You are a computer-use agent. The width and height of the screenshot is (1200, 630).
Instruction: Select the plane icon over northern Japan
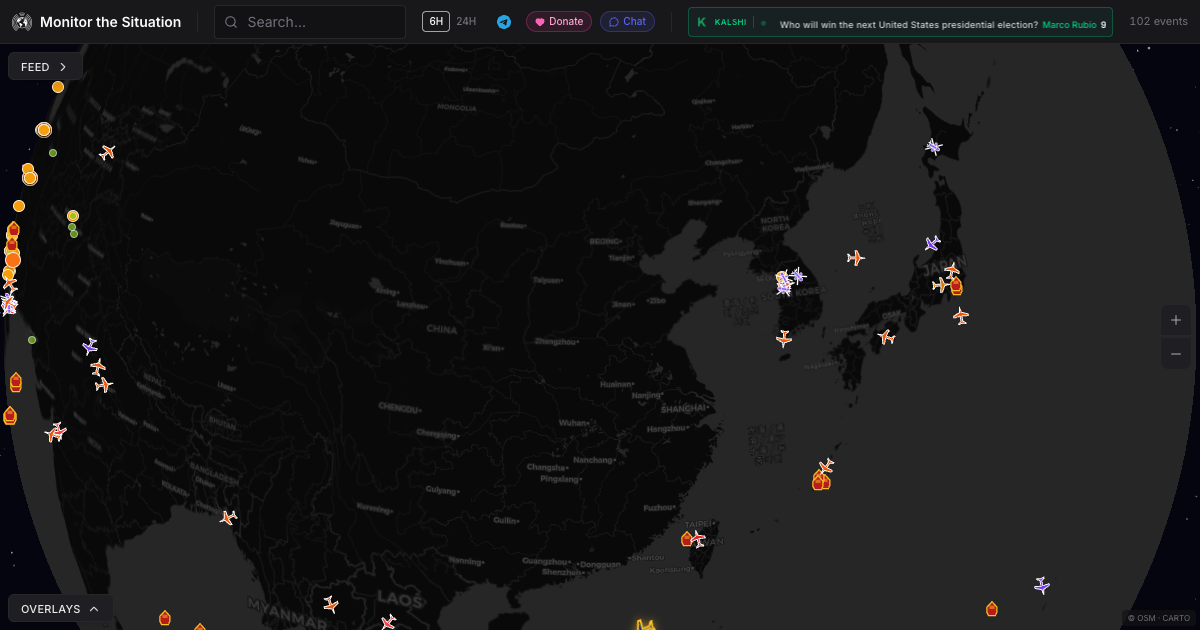[x=932, y=146]
